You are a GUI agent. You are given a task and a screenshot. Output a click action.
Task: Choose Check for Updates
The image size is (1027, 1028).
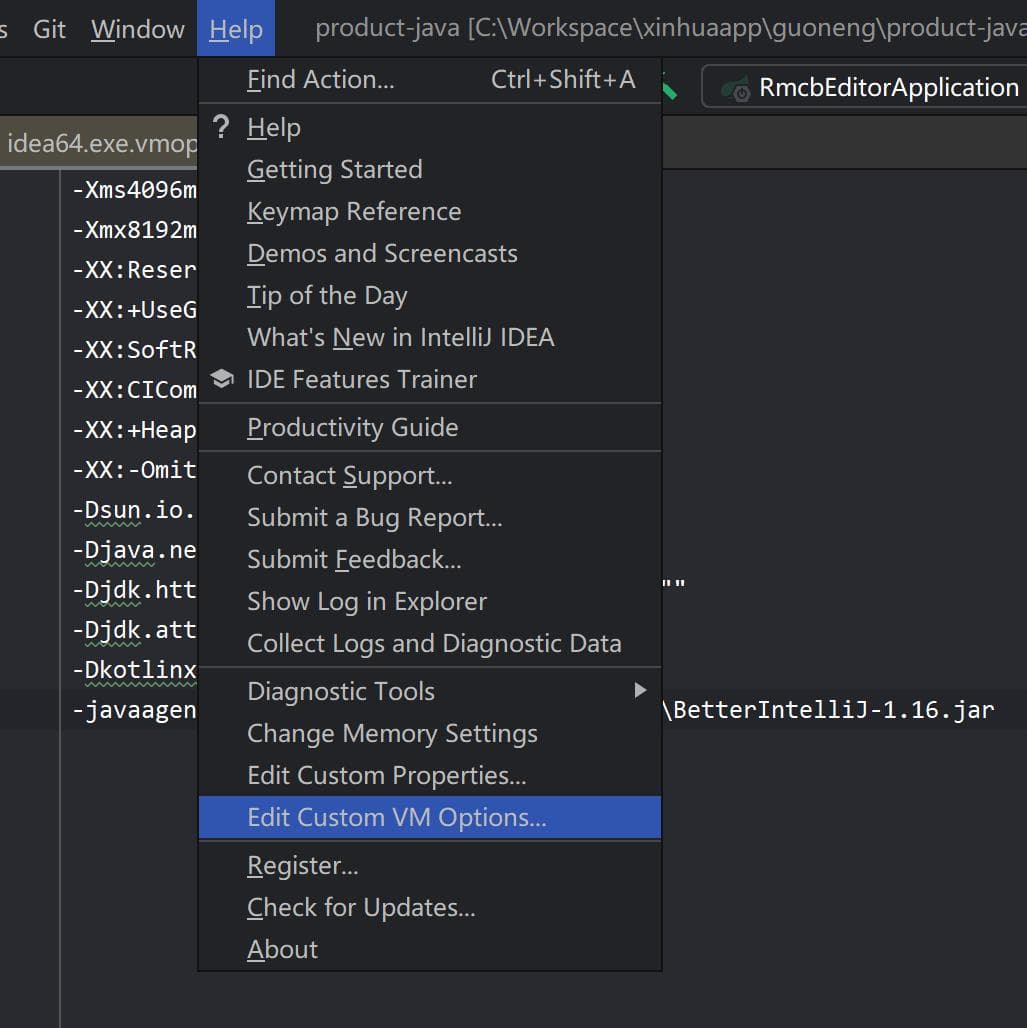click(x=430, y=907)
